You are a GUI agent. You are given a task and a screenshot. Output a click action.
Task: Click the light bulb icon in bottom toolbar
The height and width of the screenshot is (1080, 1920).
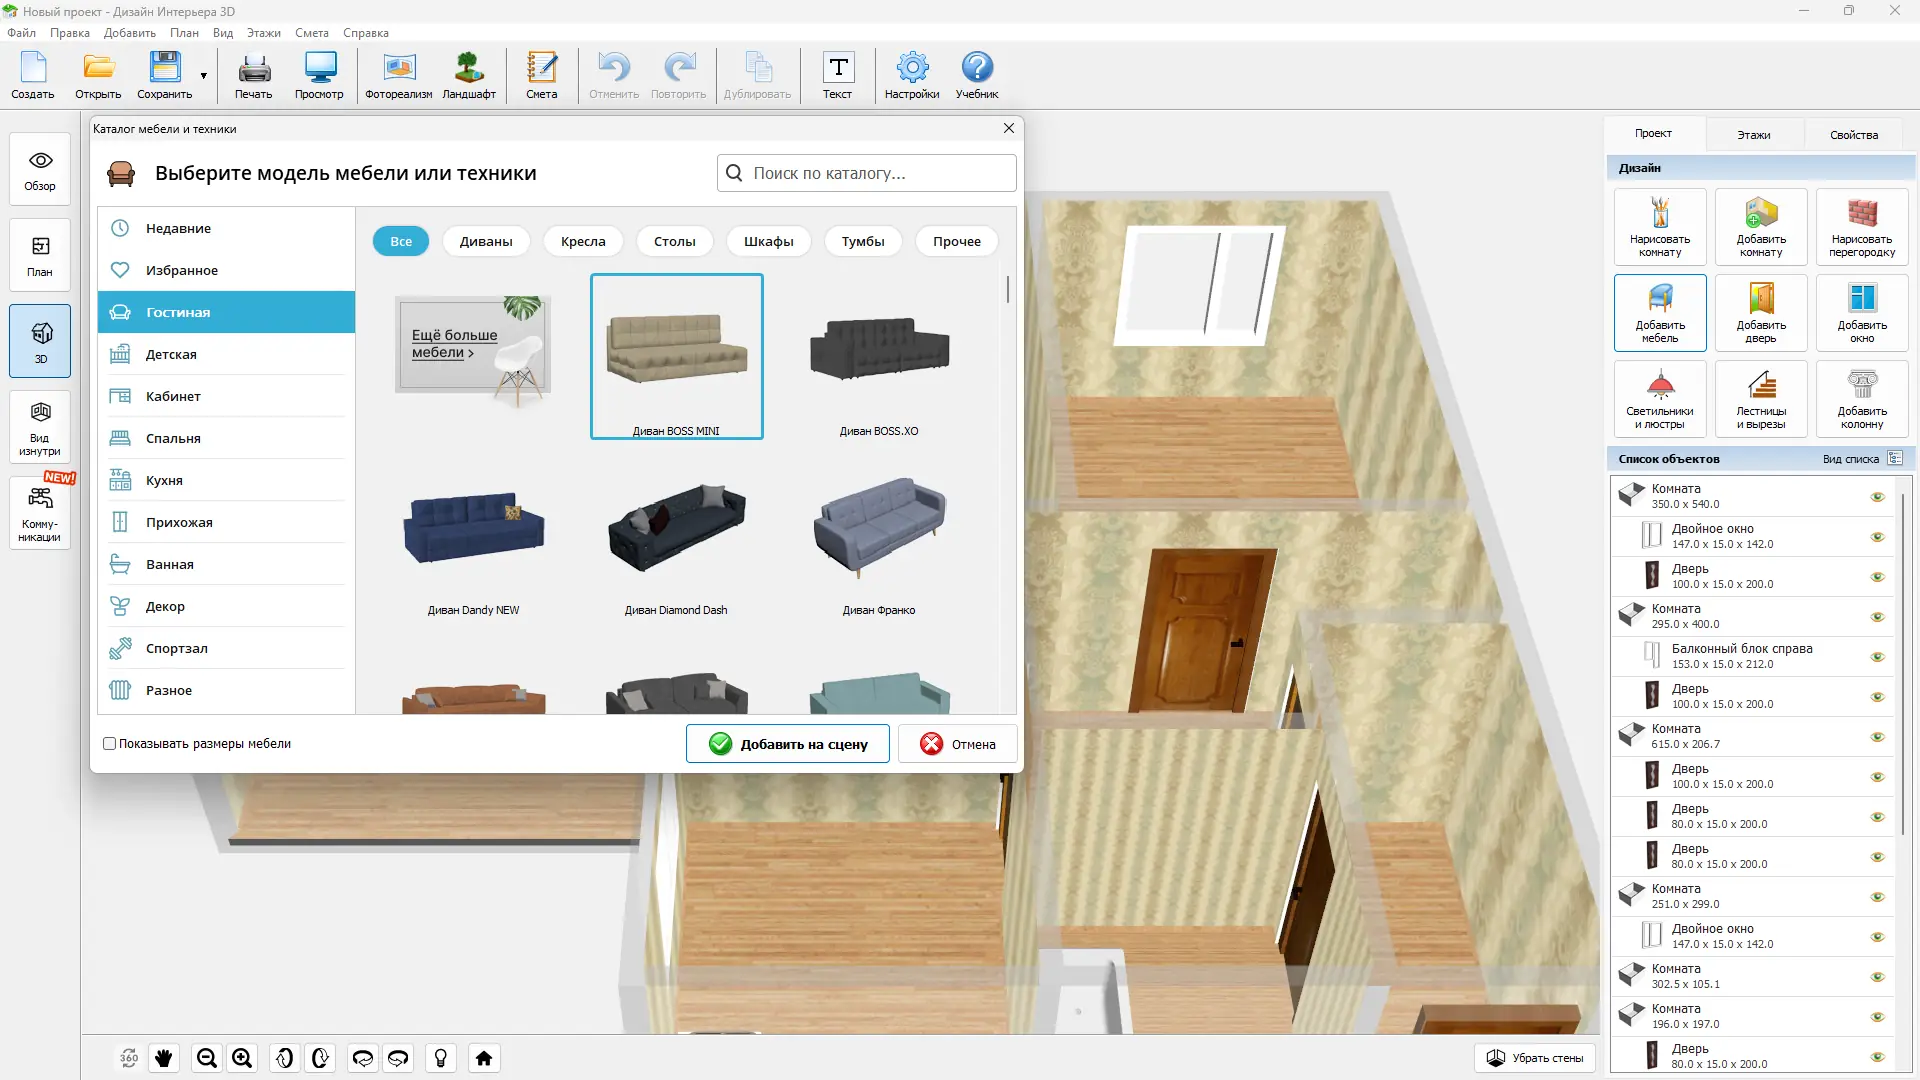441,1058
